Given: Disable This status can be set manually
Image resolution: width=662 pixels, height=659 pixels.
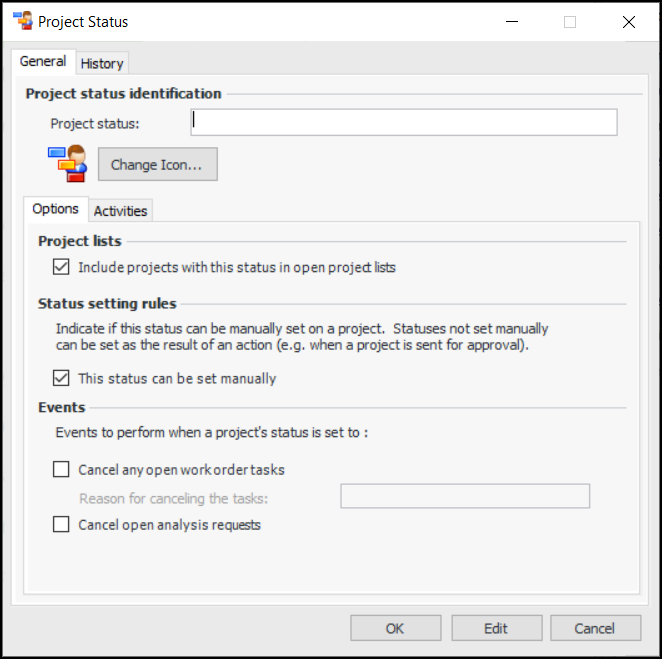Looking at the screenshot, I should click(x=61, y=378).
